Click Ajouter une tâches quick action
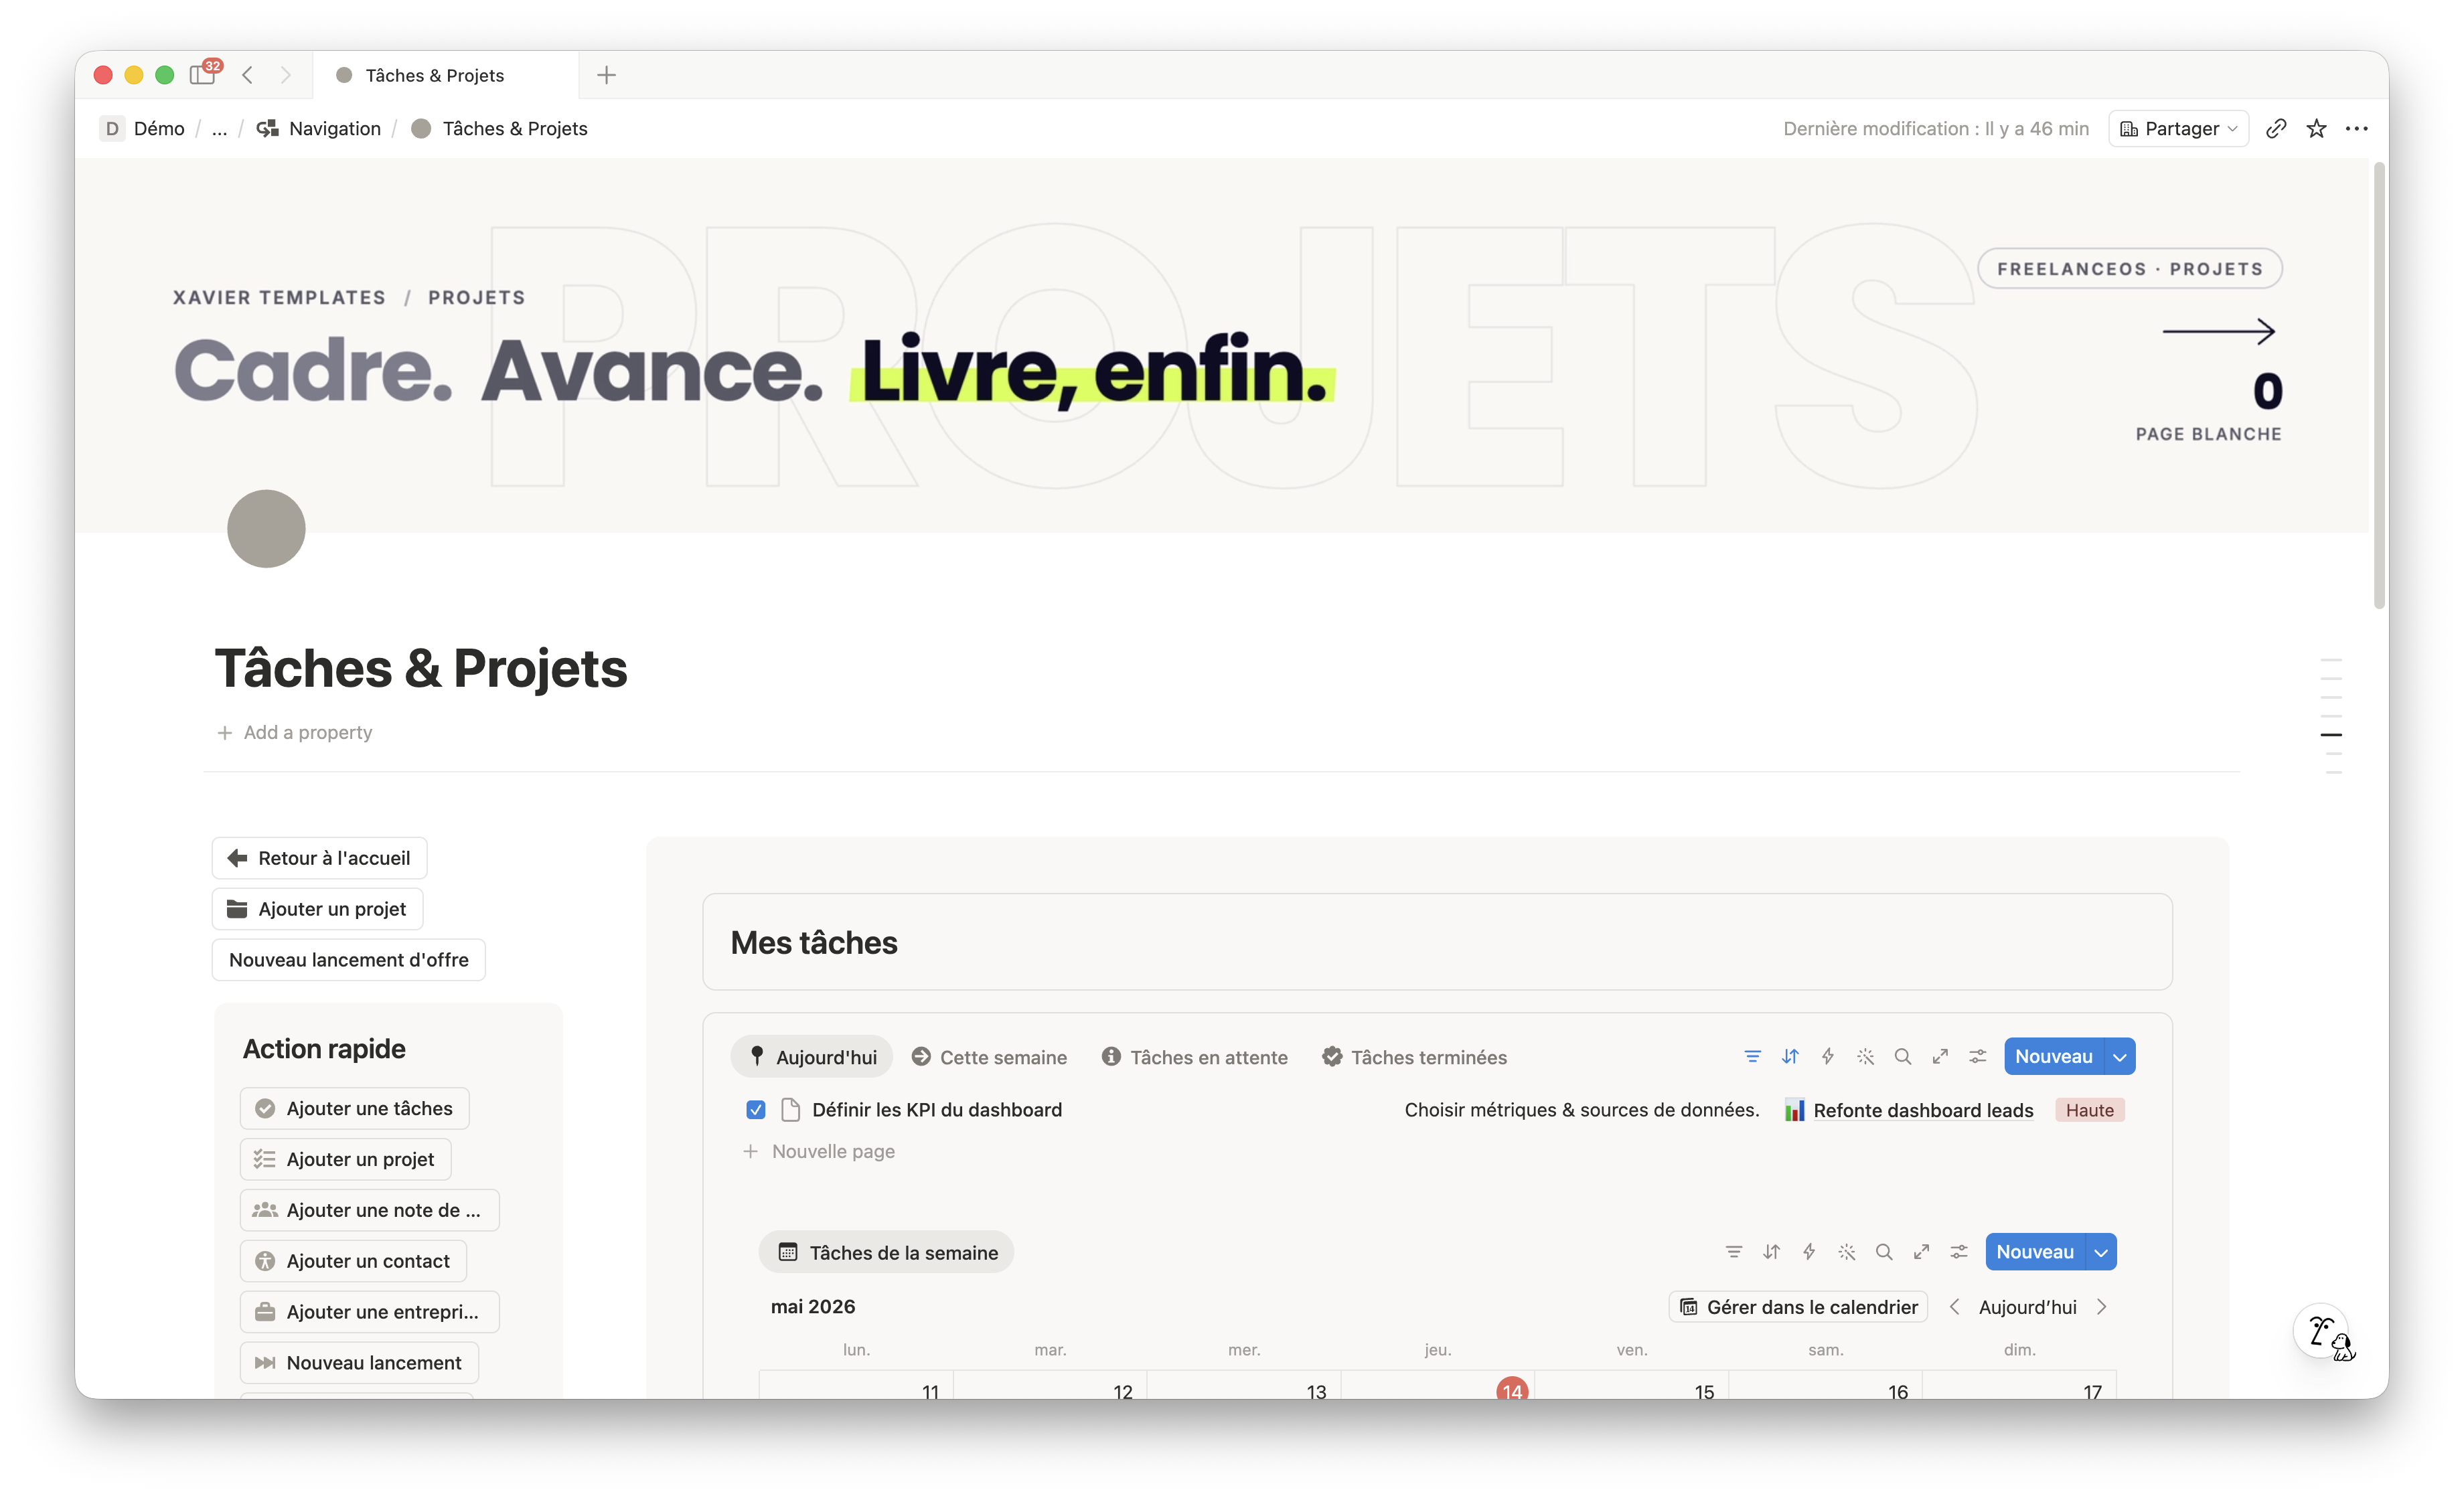The height and width of the screenshot is (1498, 2464). [x=355, y=1108]
